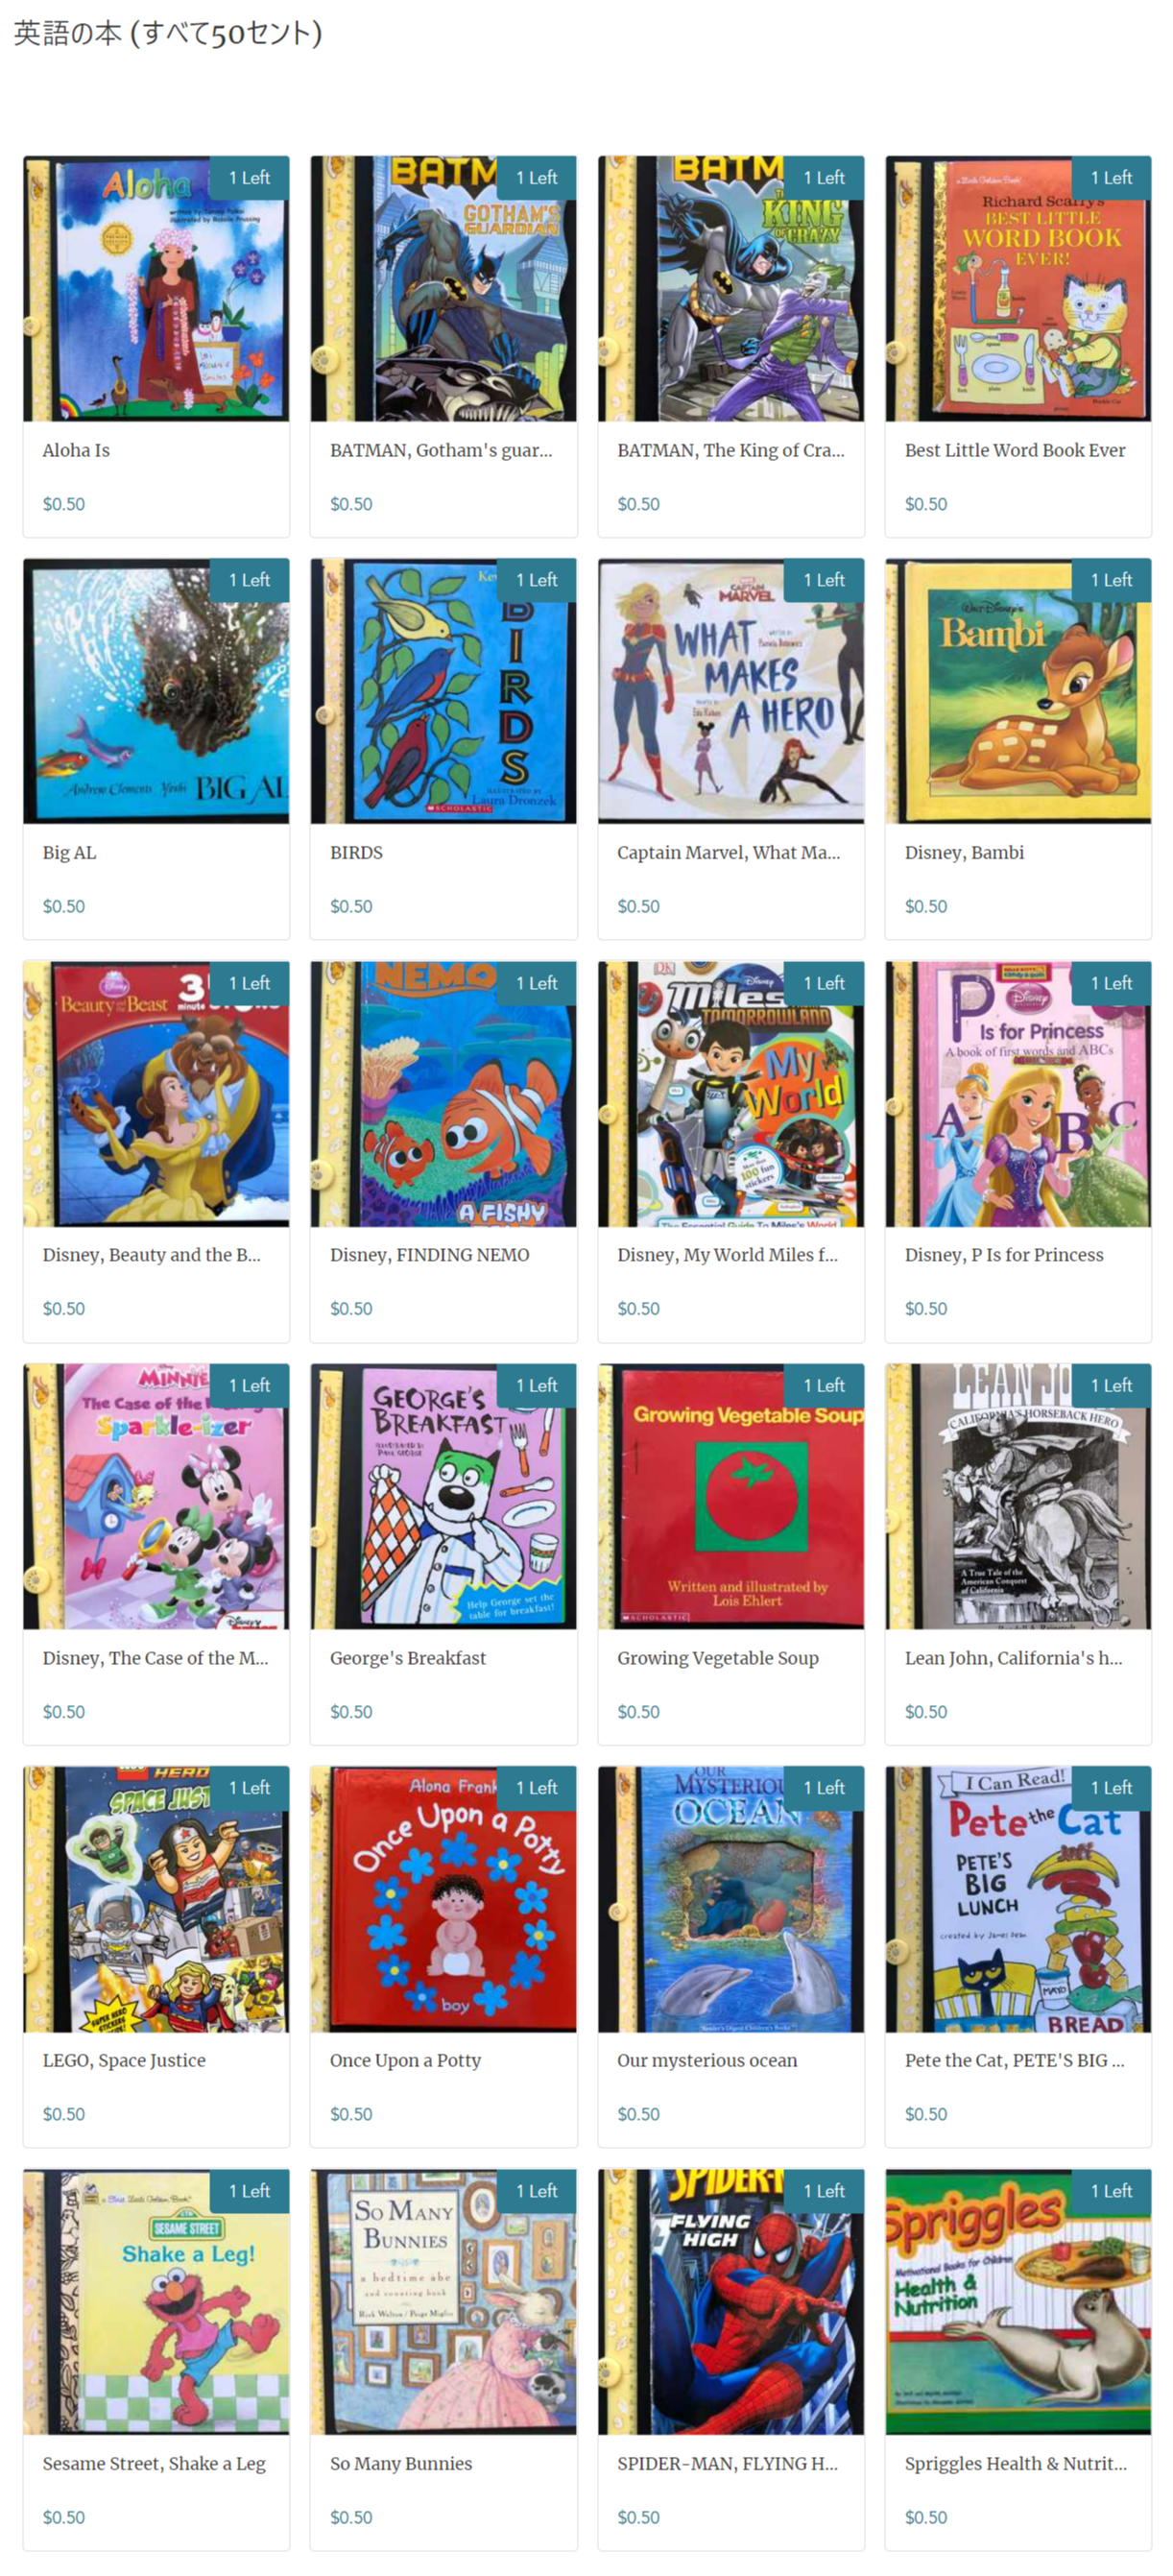Click the BIRDS book title
Screen dimensions: 1173x2576
tap(356, 852)
